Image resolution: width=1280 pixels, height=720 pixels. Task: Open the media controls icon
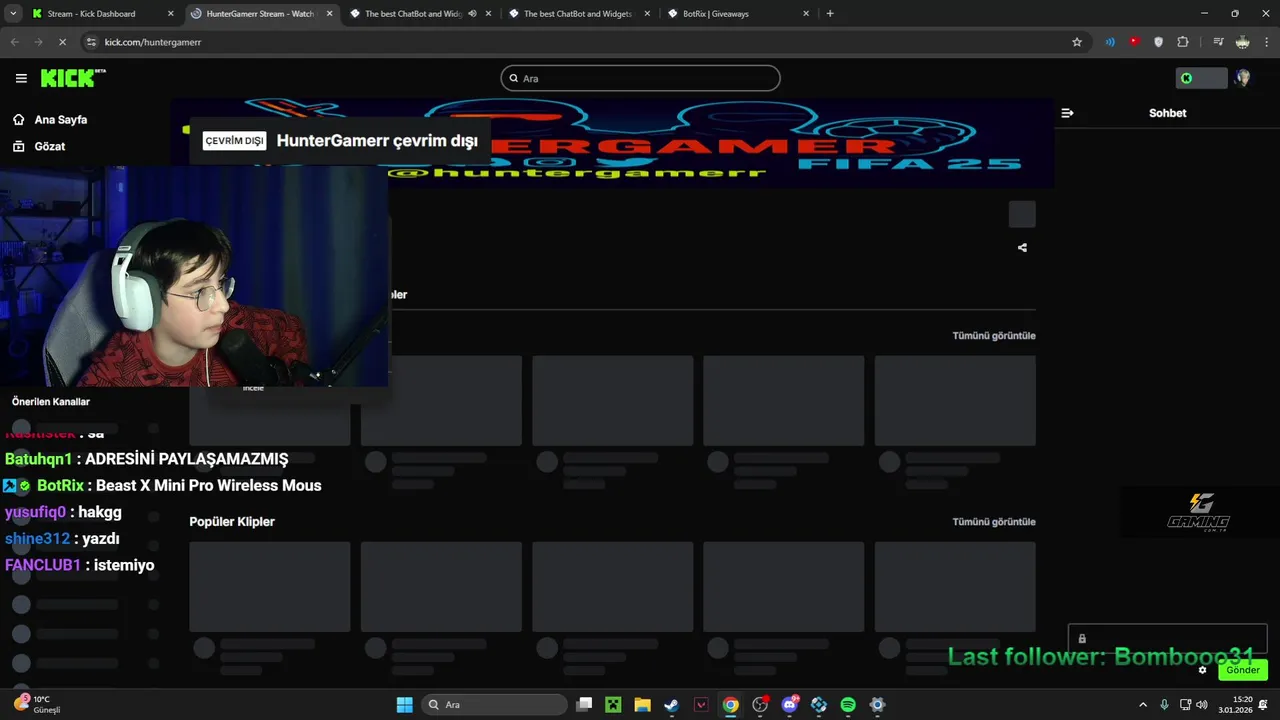pos(1218,42)
